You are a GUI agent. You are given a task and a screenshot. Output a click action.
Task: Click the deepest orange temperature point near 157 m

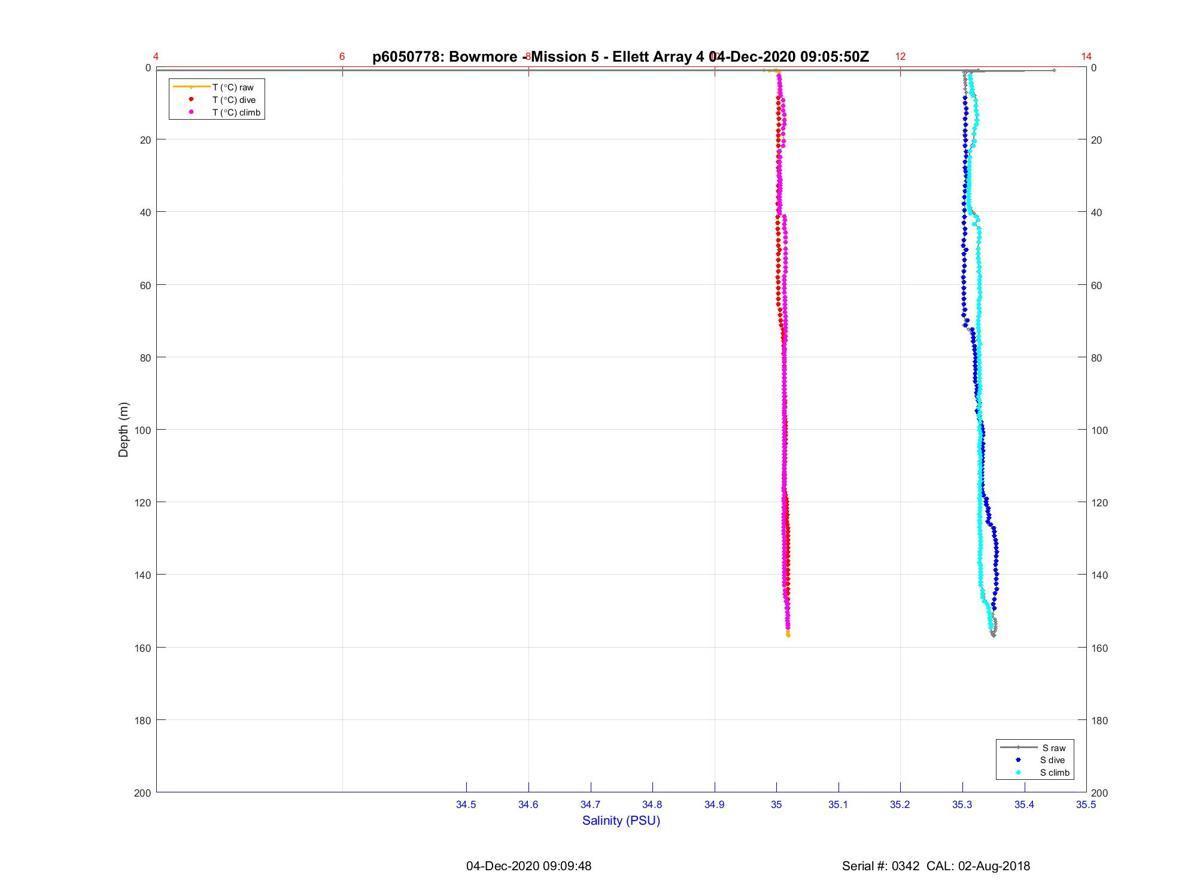pos(788,634)
